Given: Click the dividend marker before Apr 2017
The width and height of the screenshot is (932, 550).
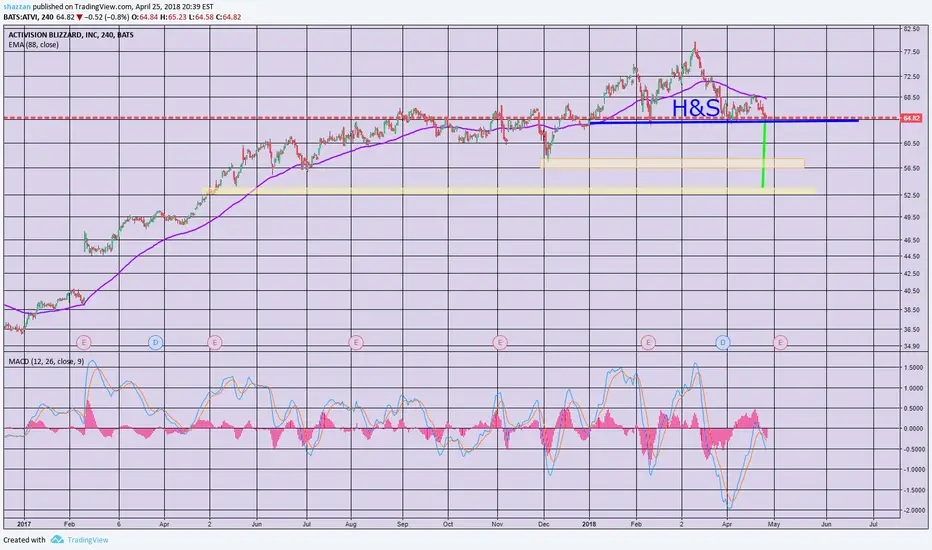Looking at the screenshot, I should 155,342.
